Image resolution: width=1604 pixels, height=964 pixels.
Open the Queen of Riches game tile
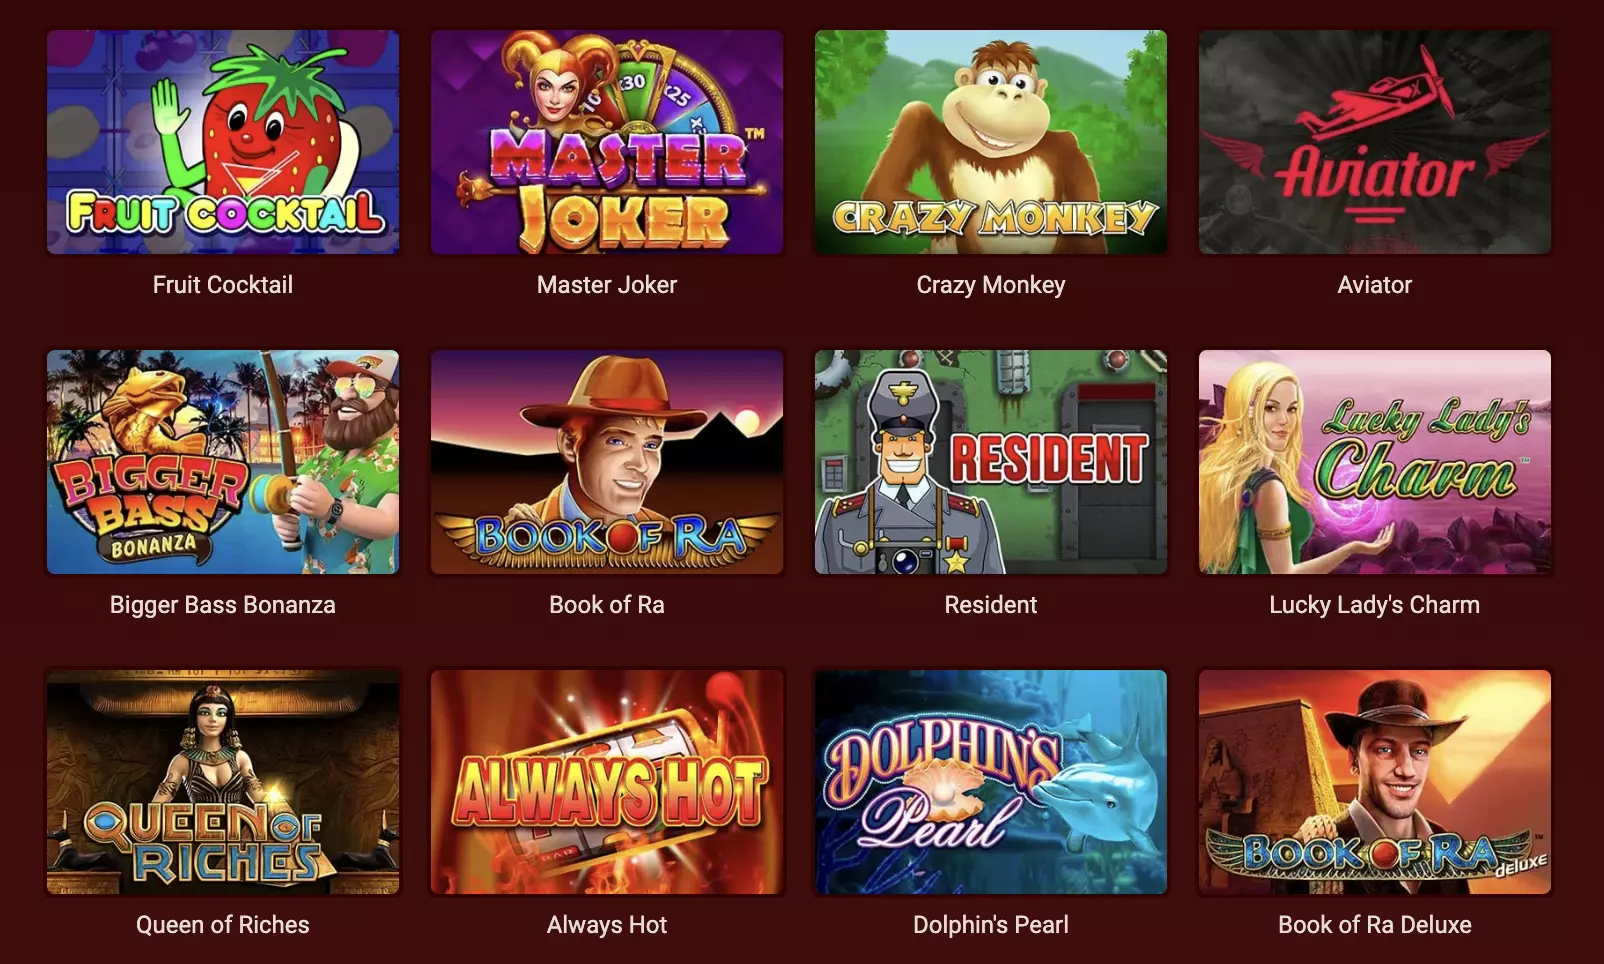pos(223,782)
